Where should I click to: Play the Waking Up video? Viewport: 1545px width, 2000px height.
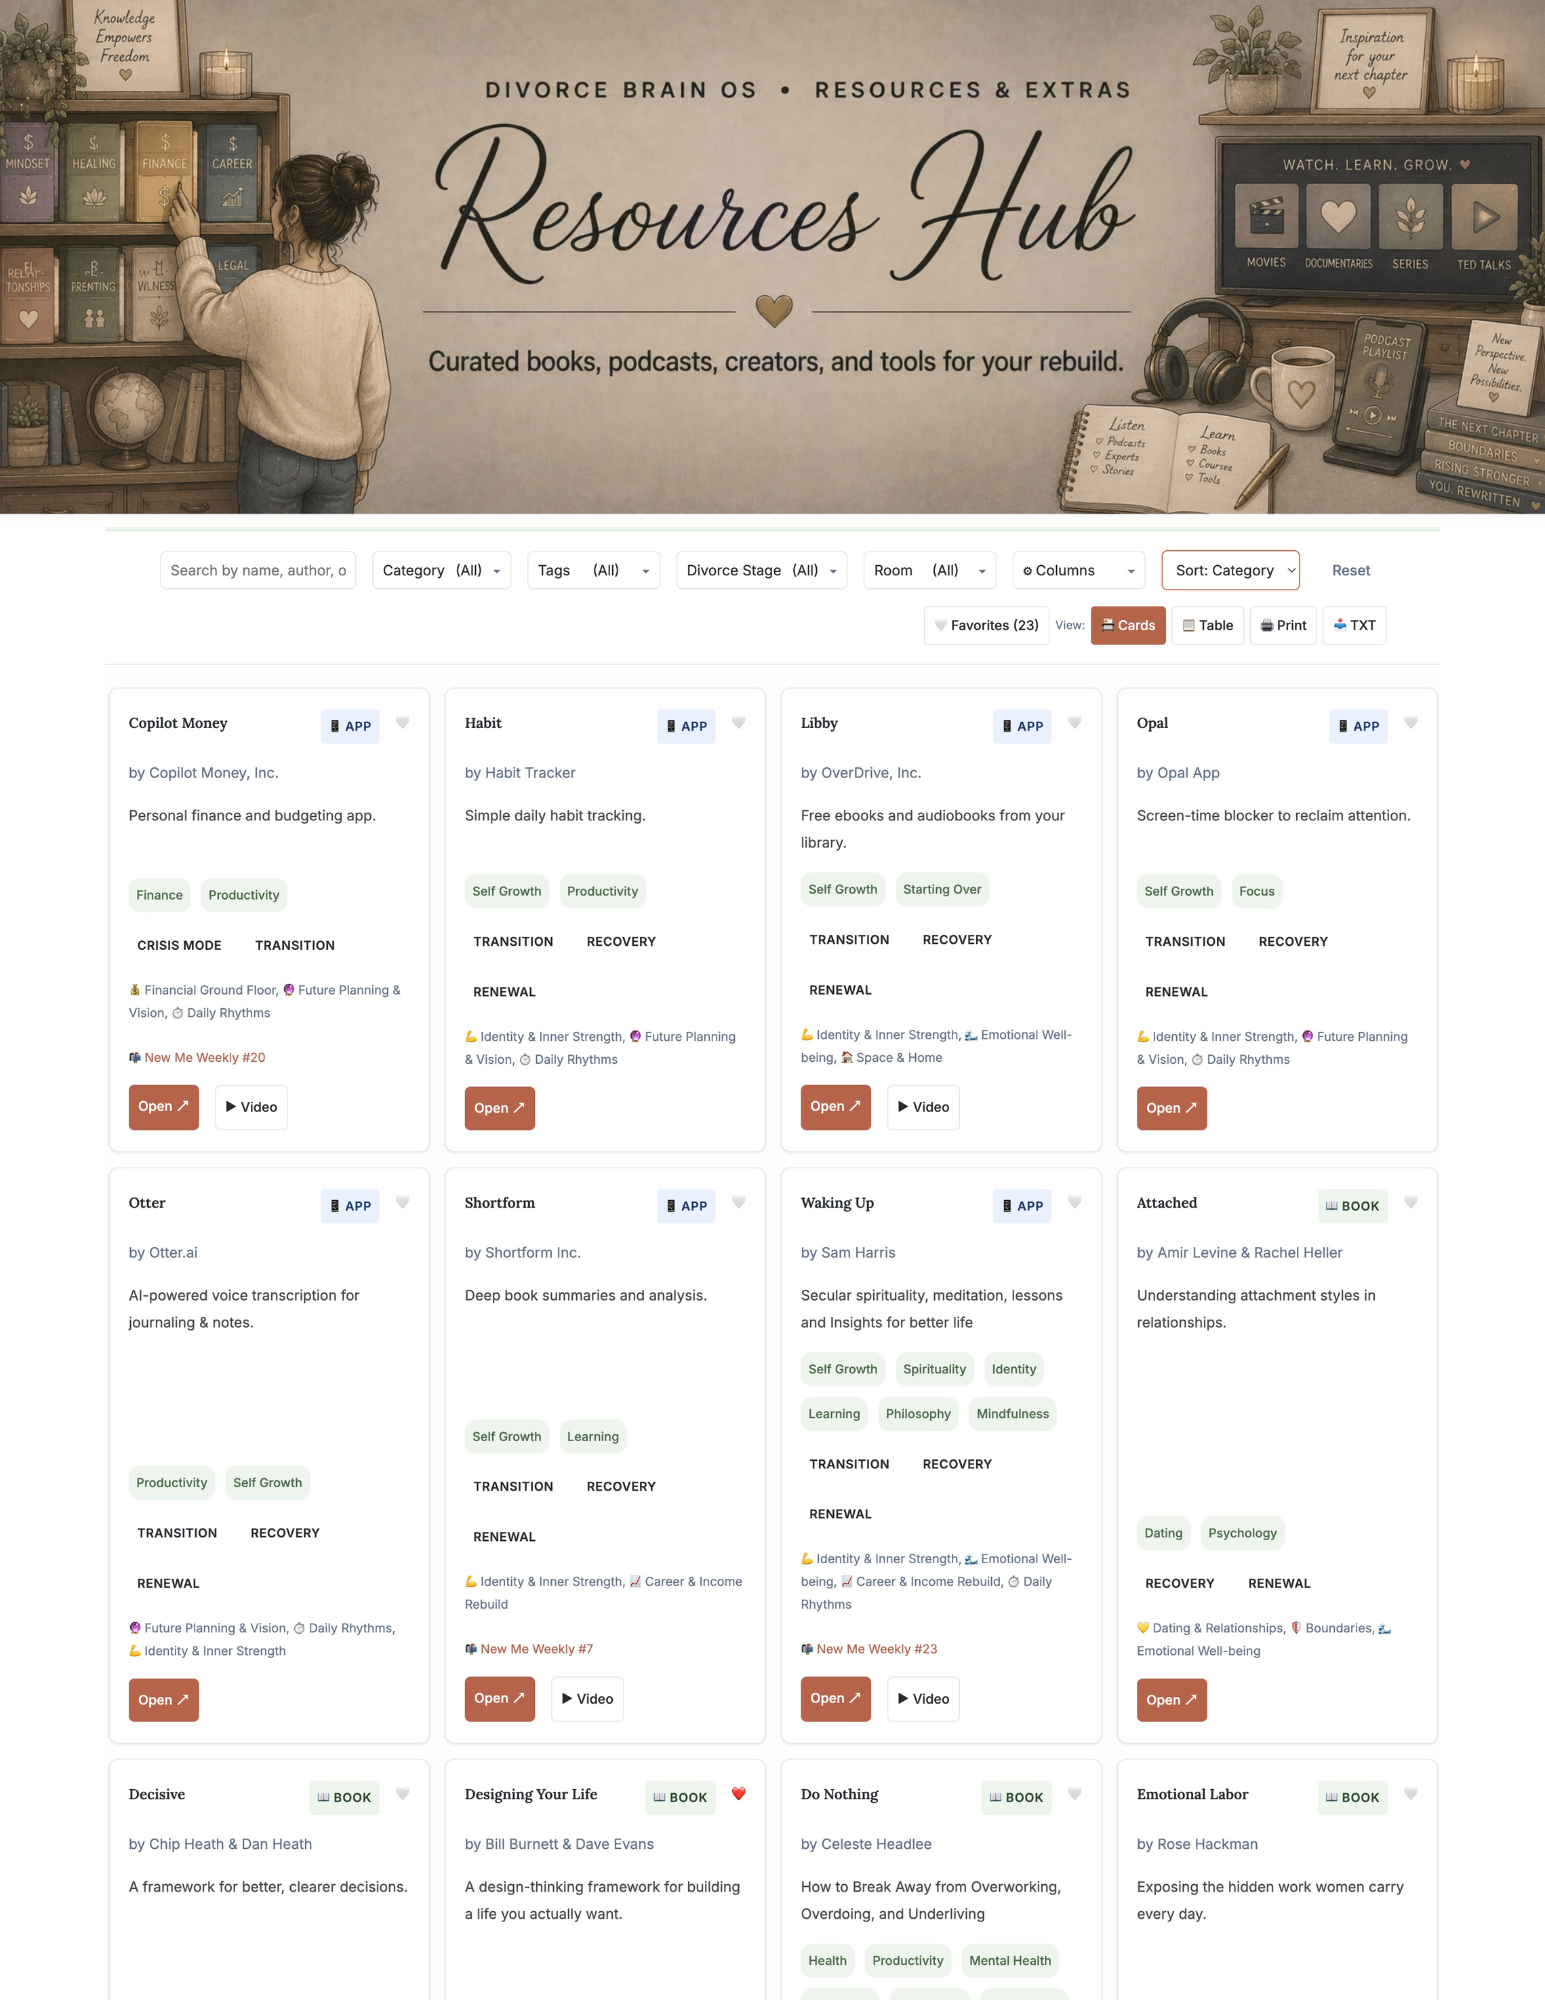[923, 1699]
